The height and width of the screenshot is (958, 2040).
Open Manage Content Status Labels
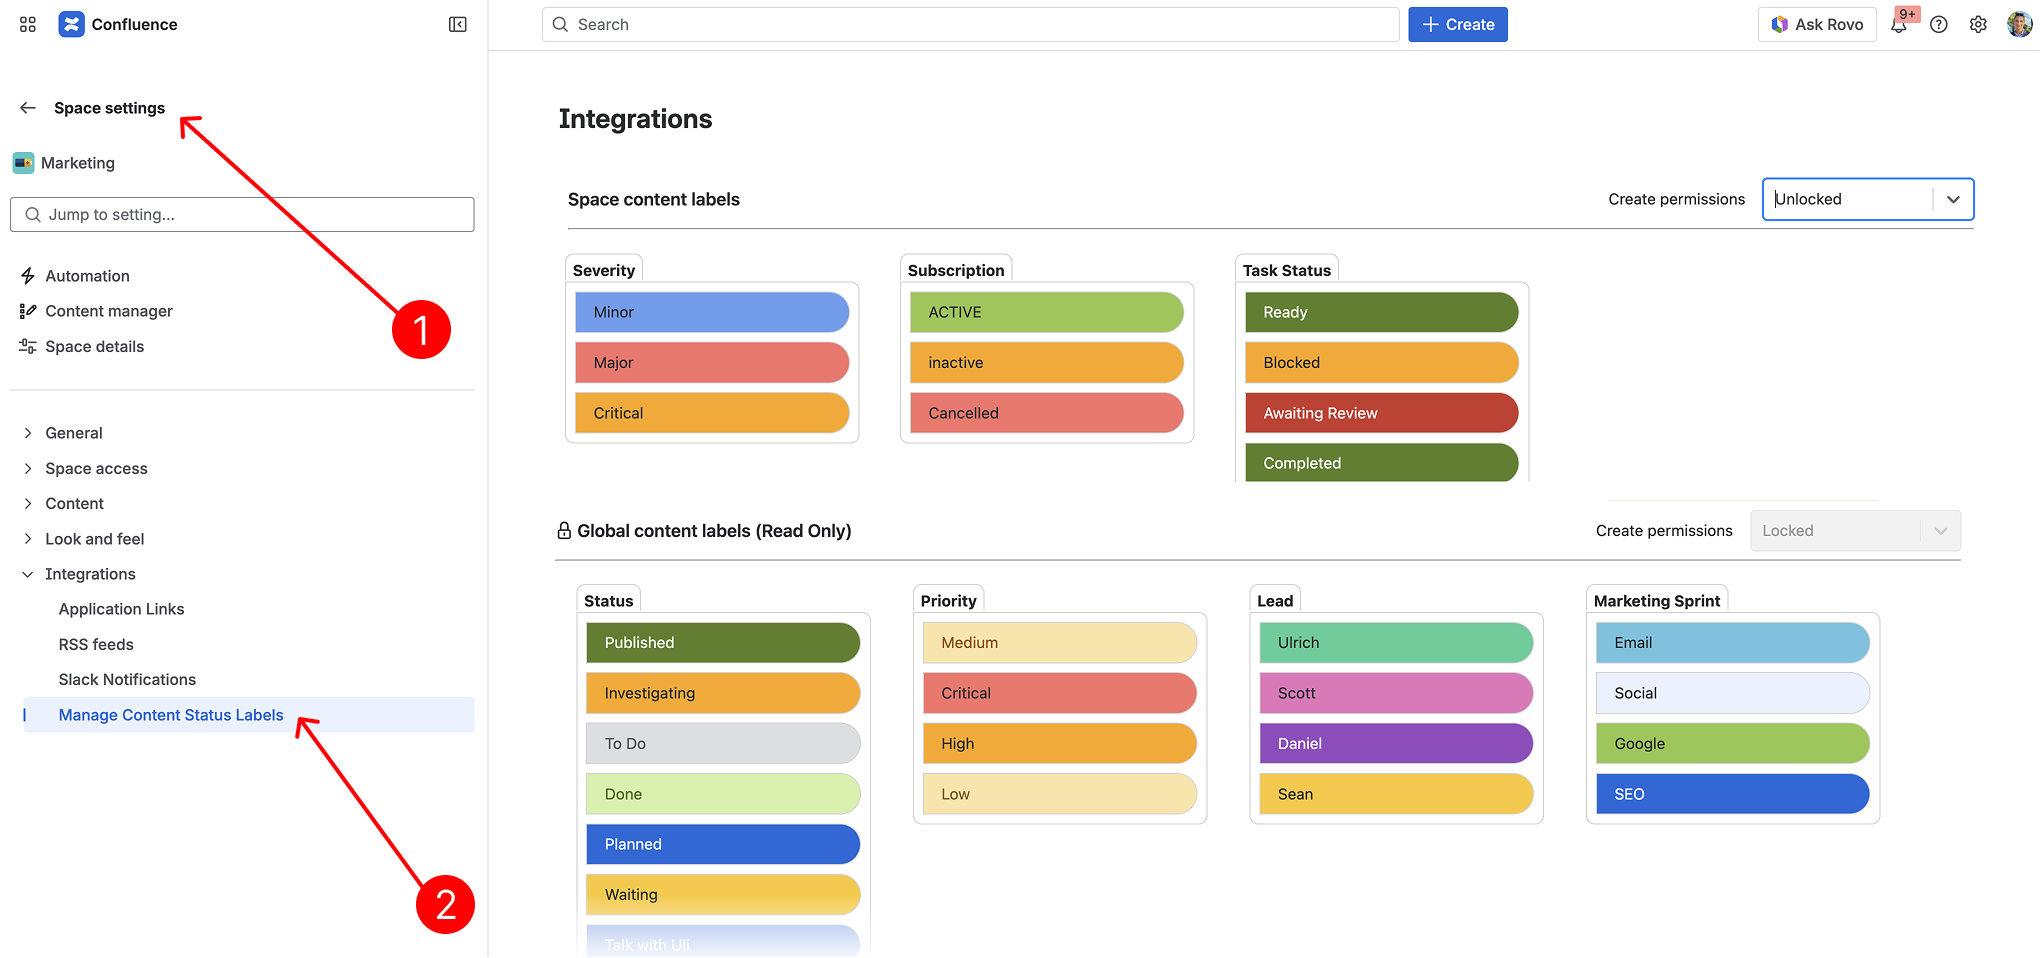[171, 715]
